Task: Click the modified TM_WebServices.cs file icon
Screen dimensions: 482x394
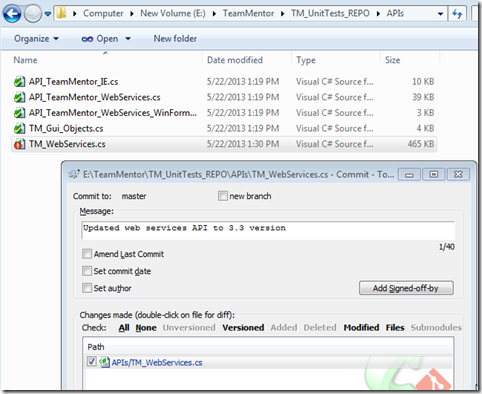Action: tap(19, 144)
